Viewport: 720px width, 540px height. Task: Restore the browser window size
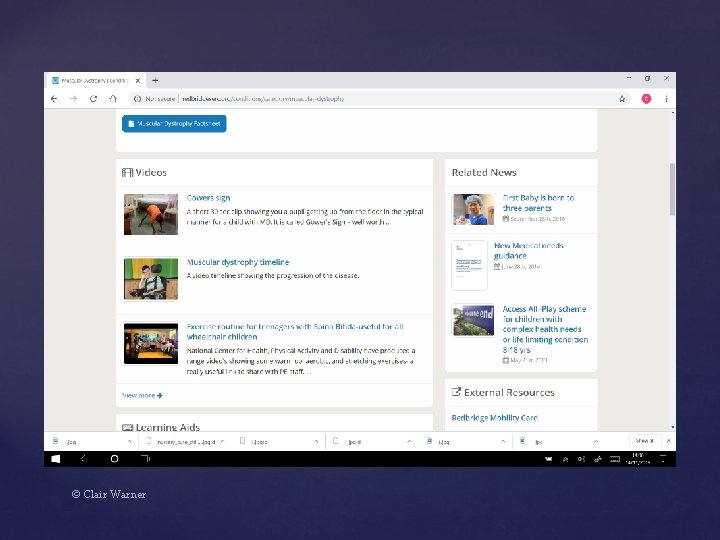(647, 79)
